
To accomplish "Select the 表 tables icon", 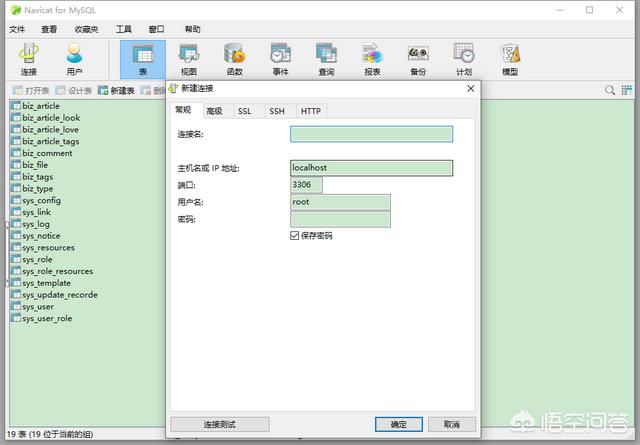I will pyautogui.click(x=143, y=60).
